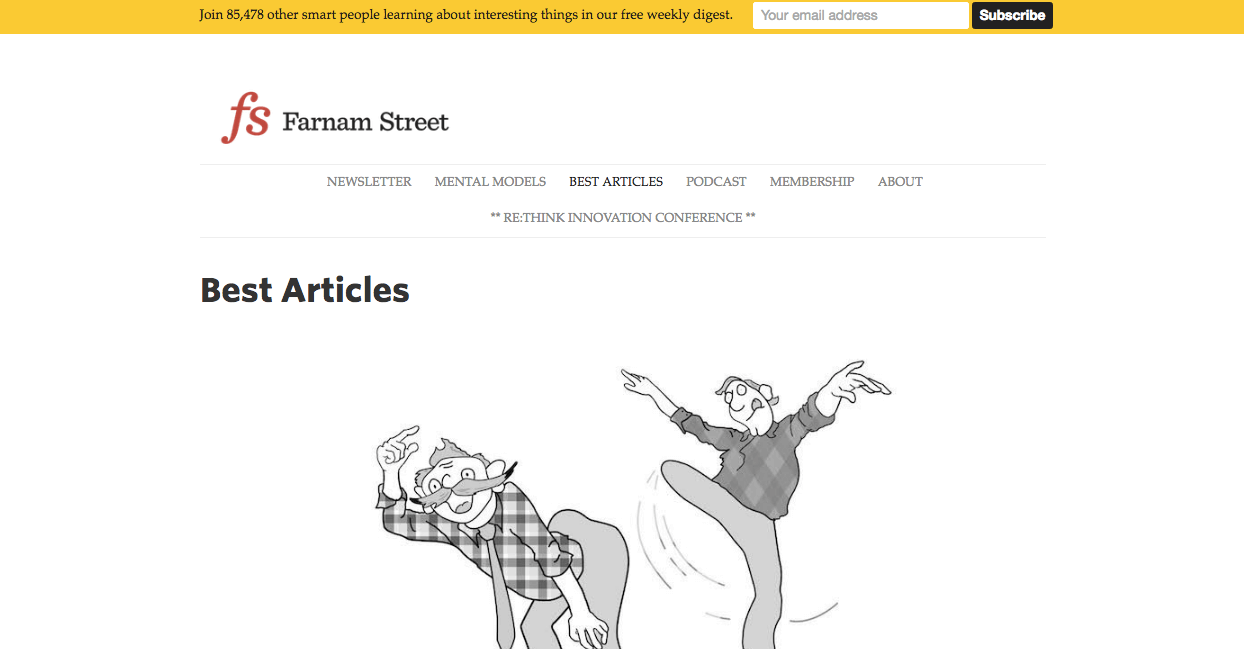Click the 'Best Articles' page heading
1244x649 pixels.
305,290
